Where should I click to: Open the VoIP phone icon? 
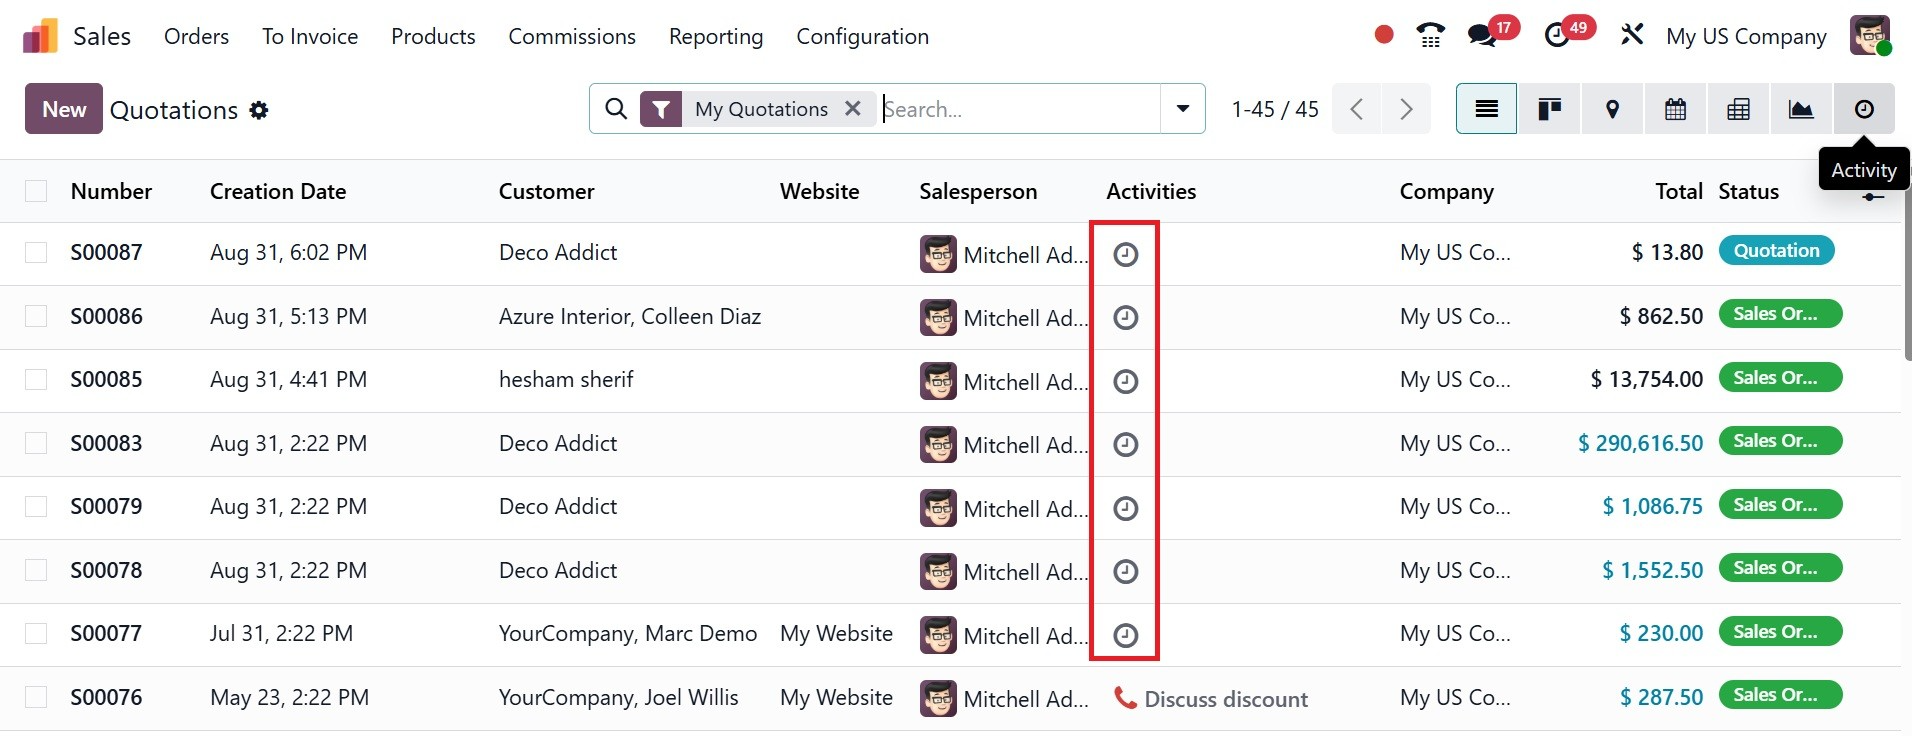click(x=1430, y=36)
